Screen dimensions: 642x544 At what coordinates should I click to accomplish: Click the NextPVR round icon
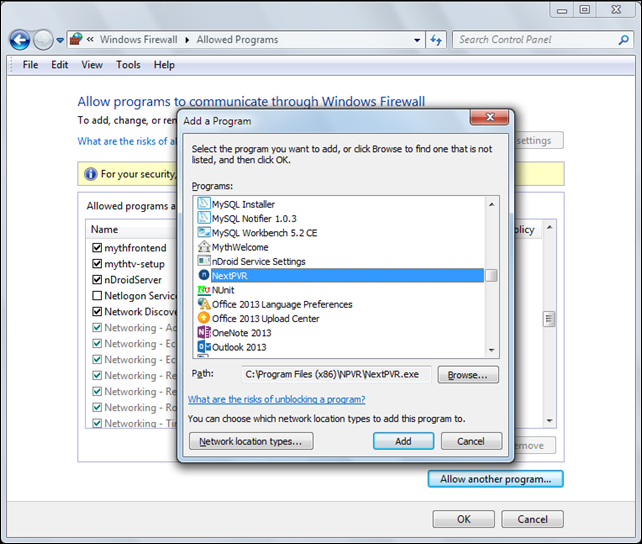point(204,275)
